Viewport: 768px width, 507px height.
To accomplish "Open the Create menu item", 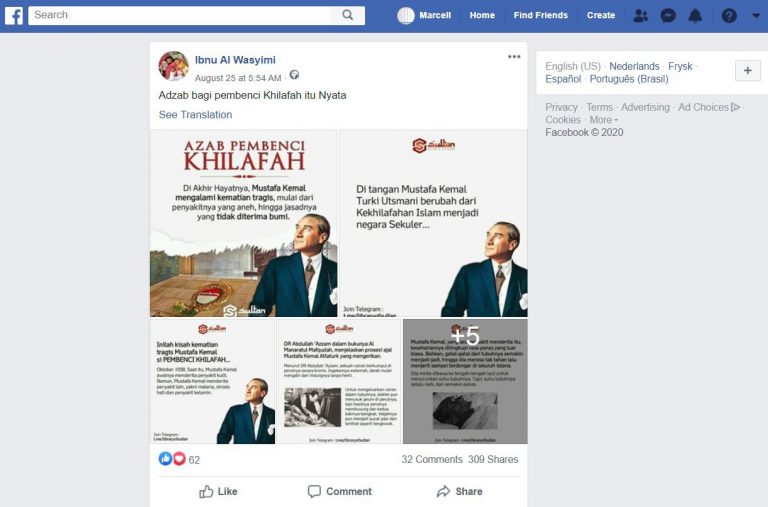I will 600,15.
